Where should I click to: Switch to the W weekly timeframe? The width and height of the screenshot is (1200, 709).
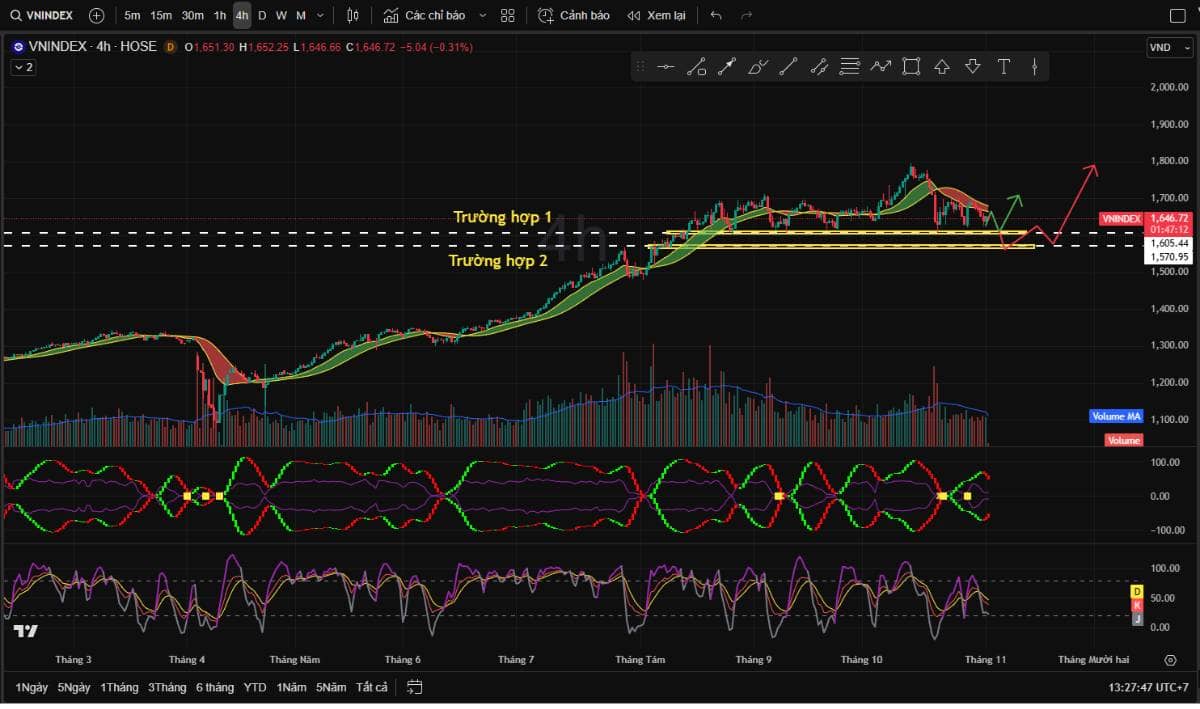coord(281,15)
